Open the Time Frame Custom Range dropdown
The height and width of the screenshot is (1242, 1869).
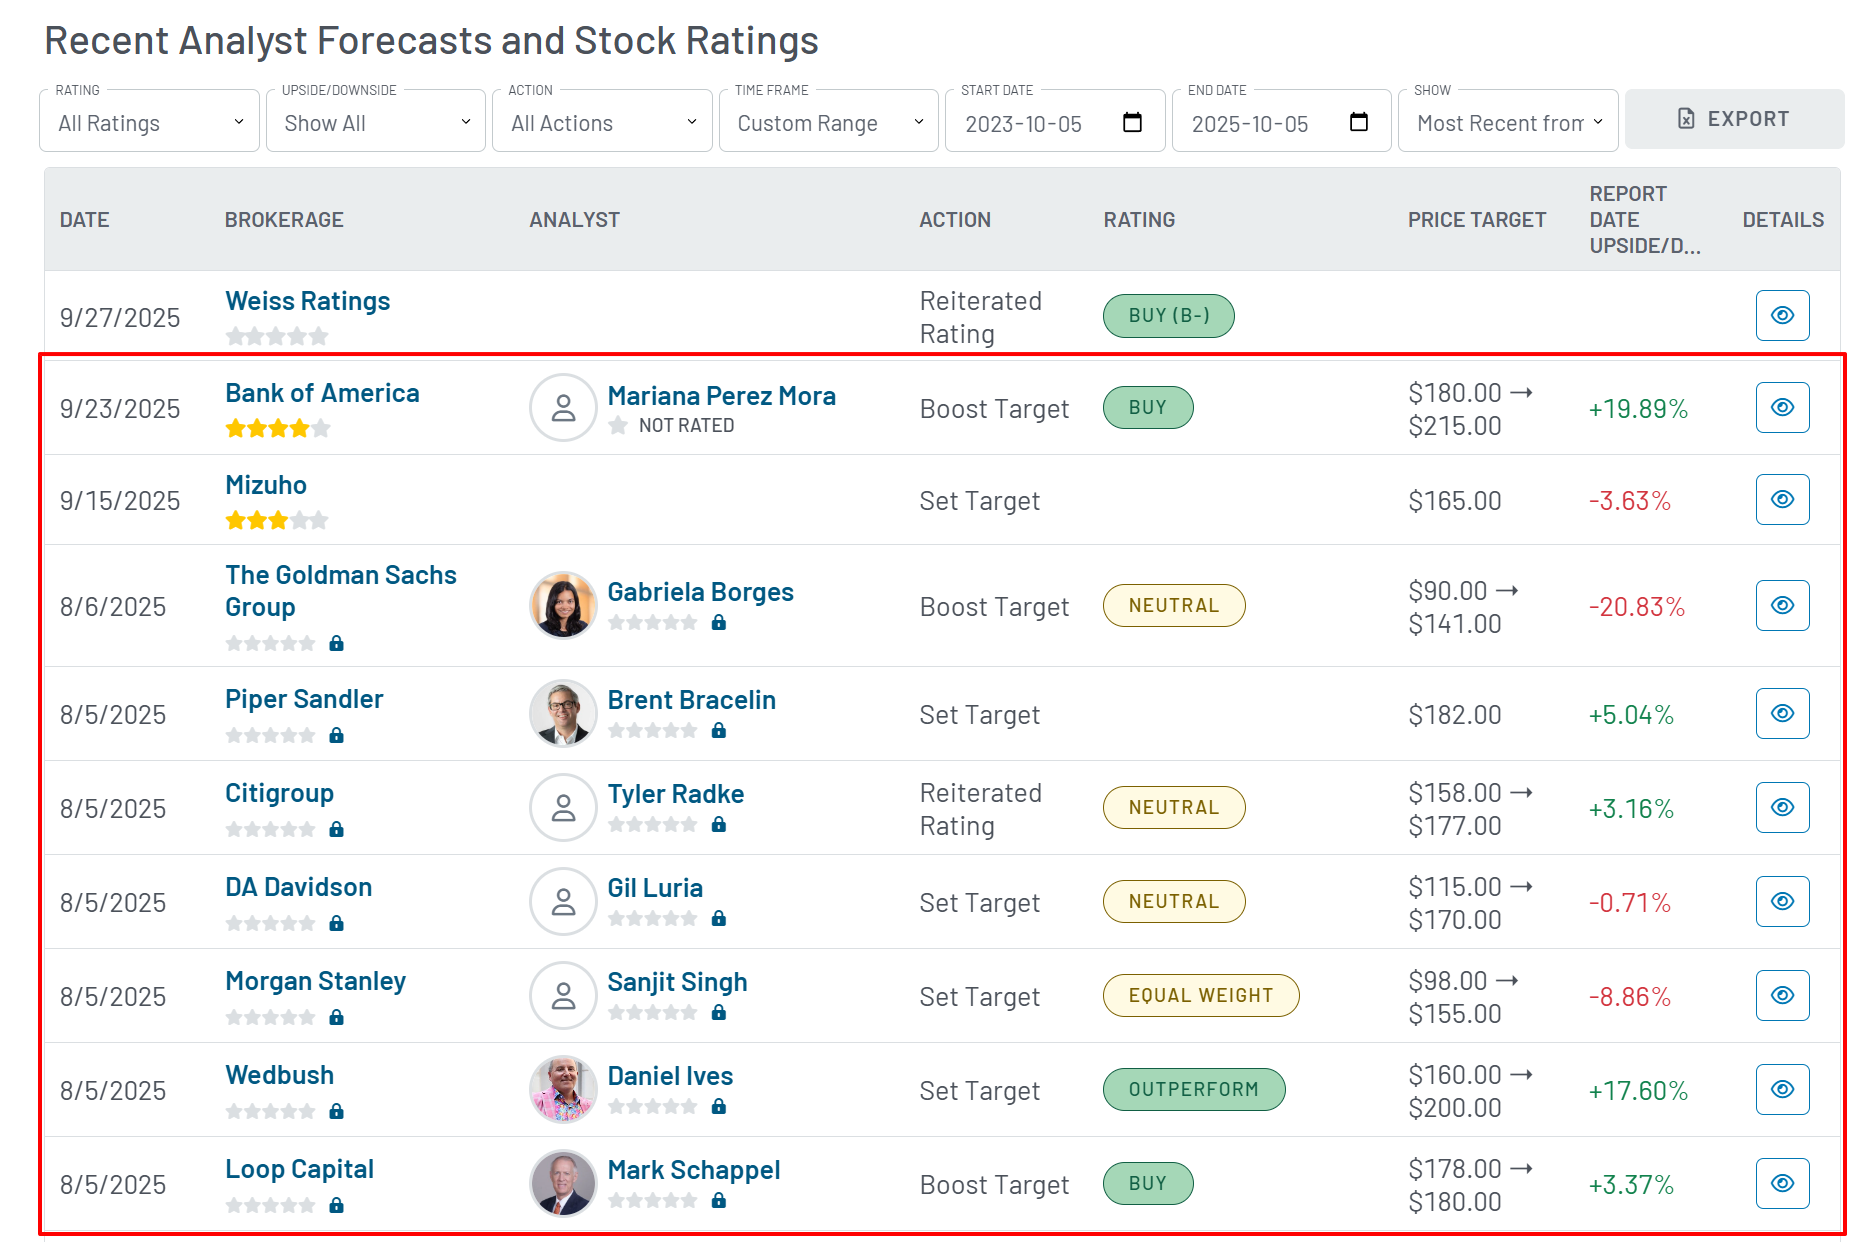[x=829, y=122]
